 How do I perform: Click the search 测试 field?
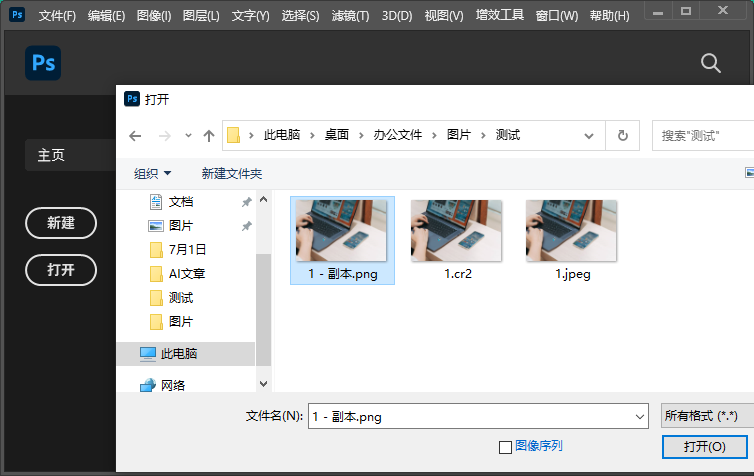(x=703, y=136)
